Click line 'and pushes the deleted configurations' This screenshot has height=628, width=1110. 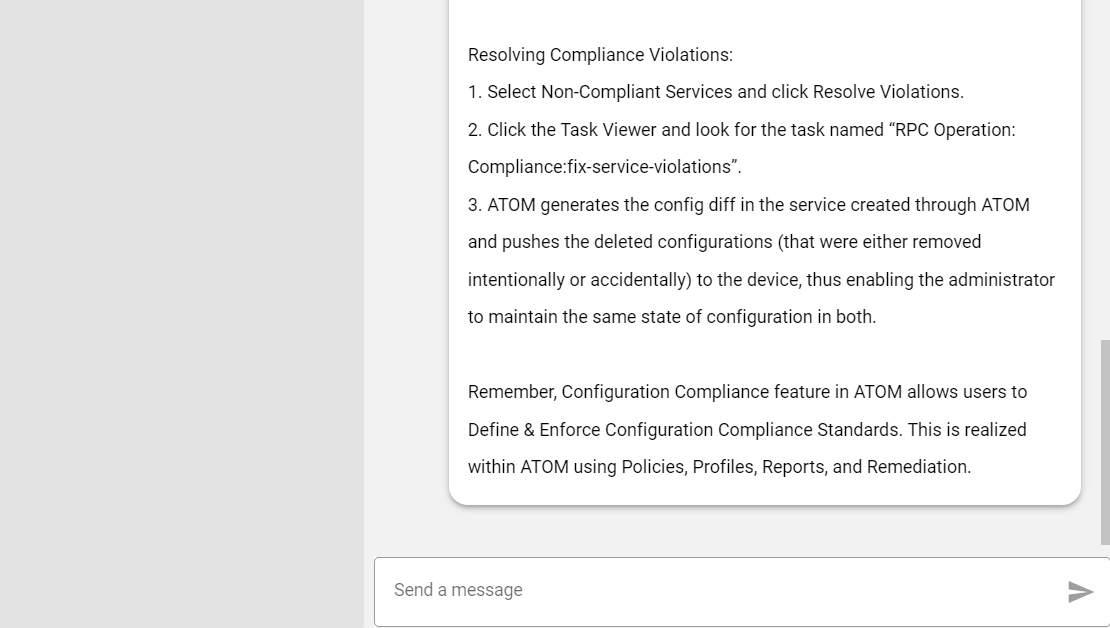coord(724,242)
